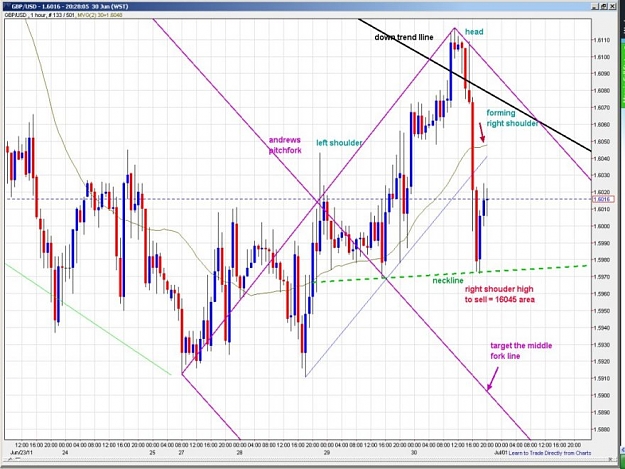This screenshot has width=625, height=469.
Task: Click date label 28 on time axis
Action: (x=240, y=453)
